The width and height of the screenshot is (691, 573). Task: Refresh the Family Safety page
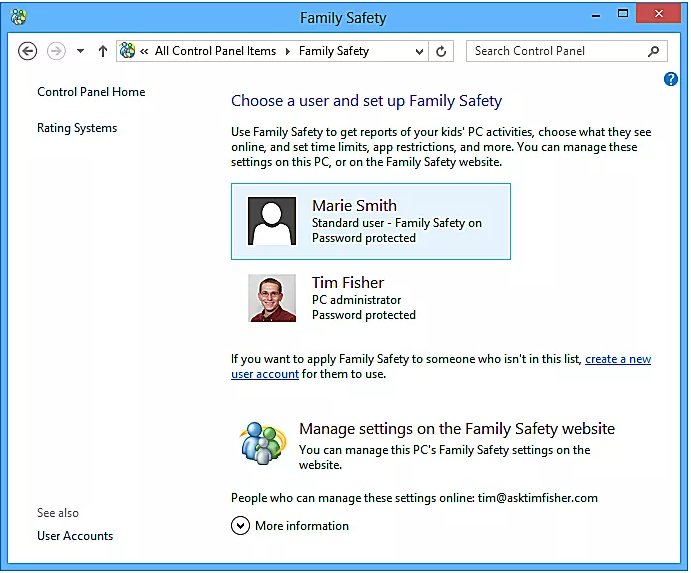coord(441,52)
